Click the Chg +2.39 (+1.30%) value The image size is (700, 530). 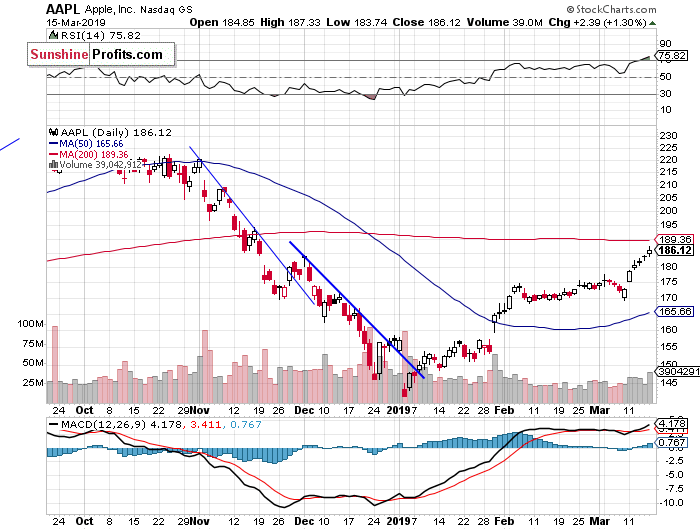point(597,22)
